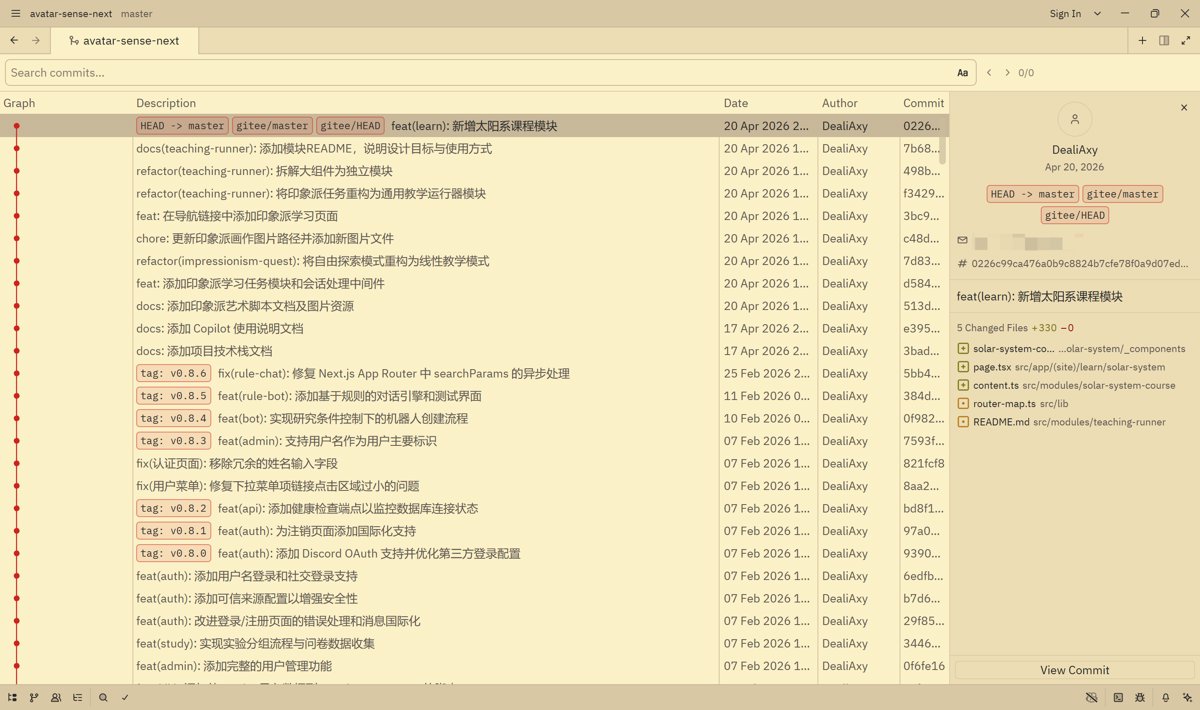Open the AI agent sparkle icon

pos(1186,697)
